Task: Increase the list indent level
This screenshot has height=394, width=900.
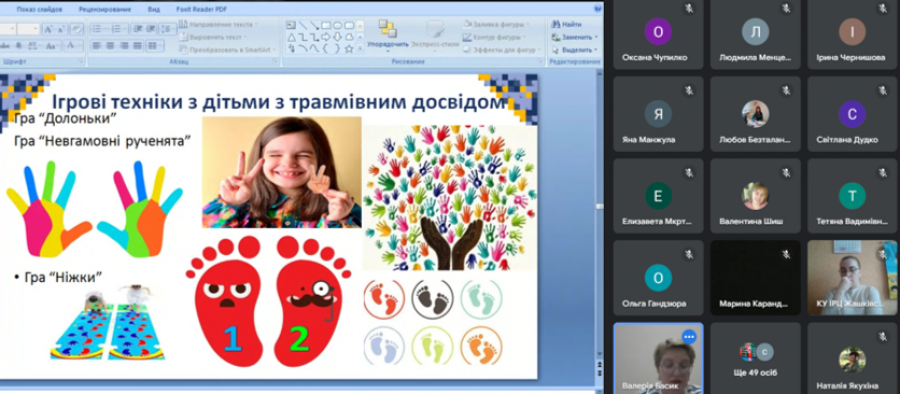Action: pyautogui.click(x=149, y=29)
